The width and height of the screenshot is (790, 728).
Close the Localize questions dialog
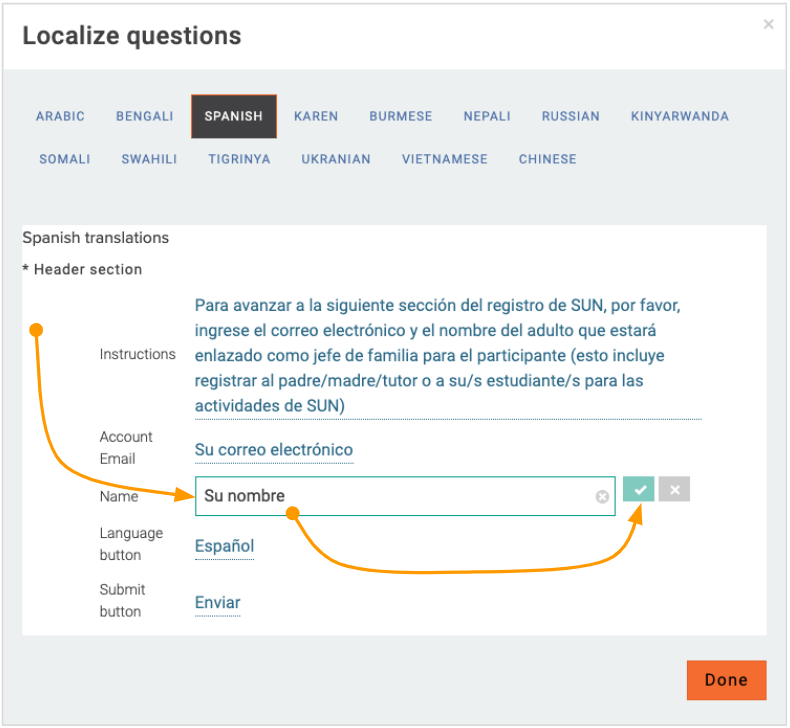(768, 25)
